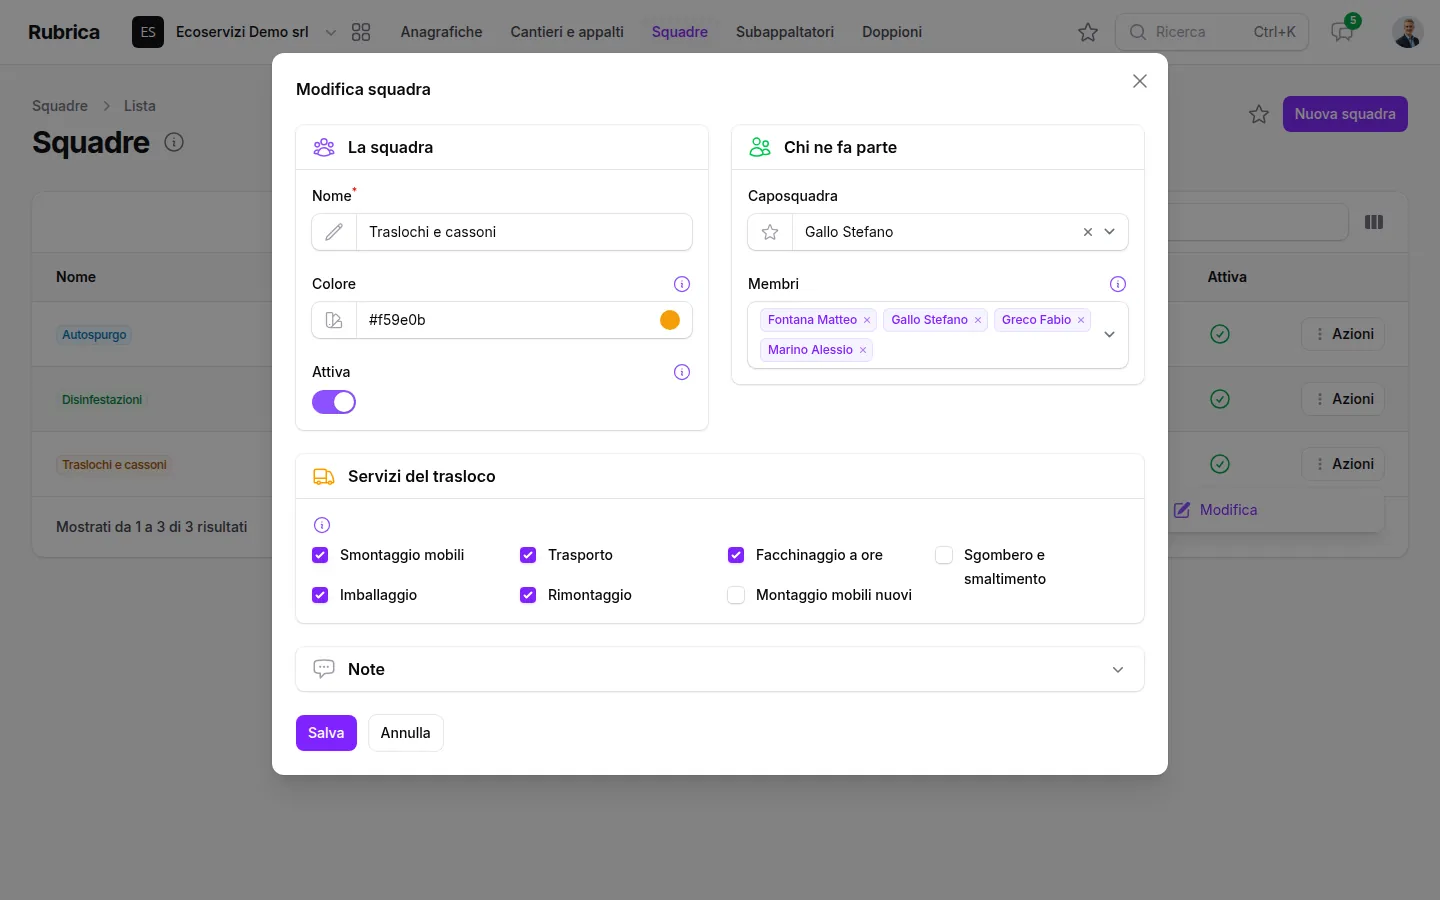The width and height of the screenshot is (1440, 900).
Task: Uncheck the Rimontaggio checkbox
Action: pyautogui.click(x=528, y=595)
